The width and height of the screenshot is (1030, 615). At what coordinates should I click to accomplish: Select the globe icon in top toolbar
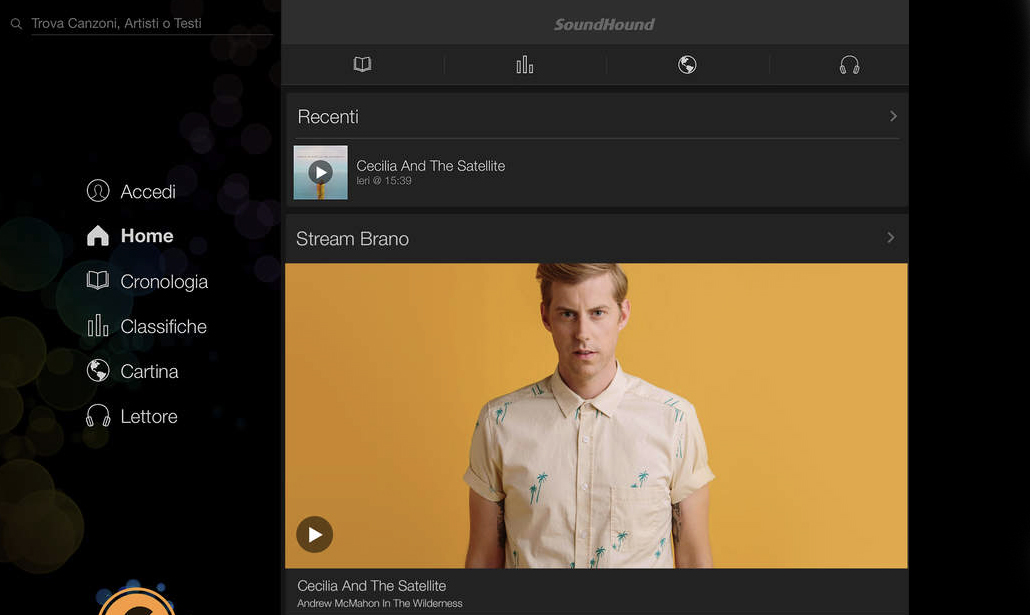(687, 65)
